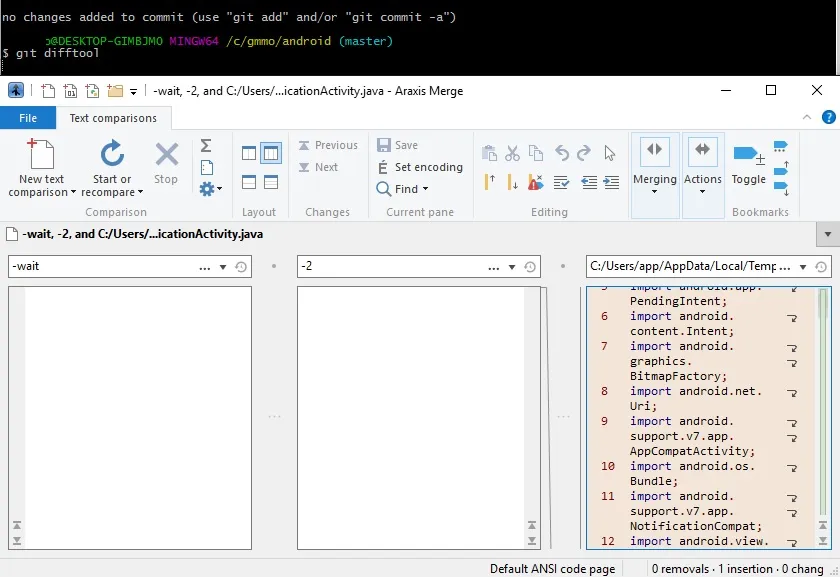840x577 pixels.
Task: Click the Toggle bookmark icon
Action: coord(748,155)
